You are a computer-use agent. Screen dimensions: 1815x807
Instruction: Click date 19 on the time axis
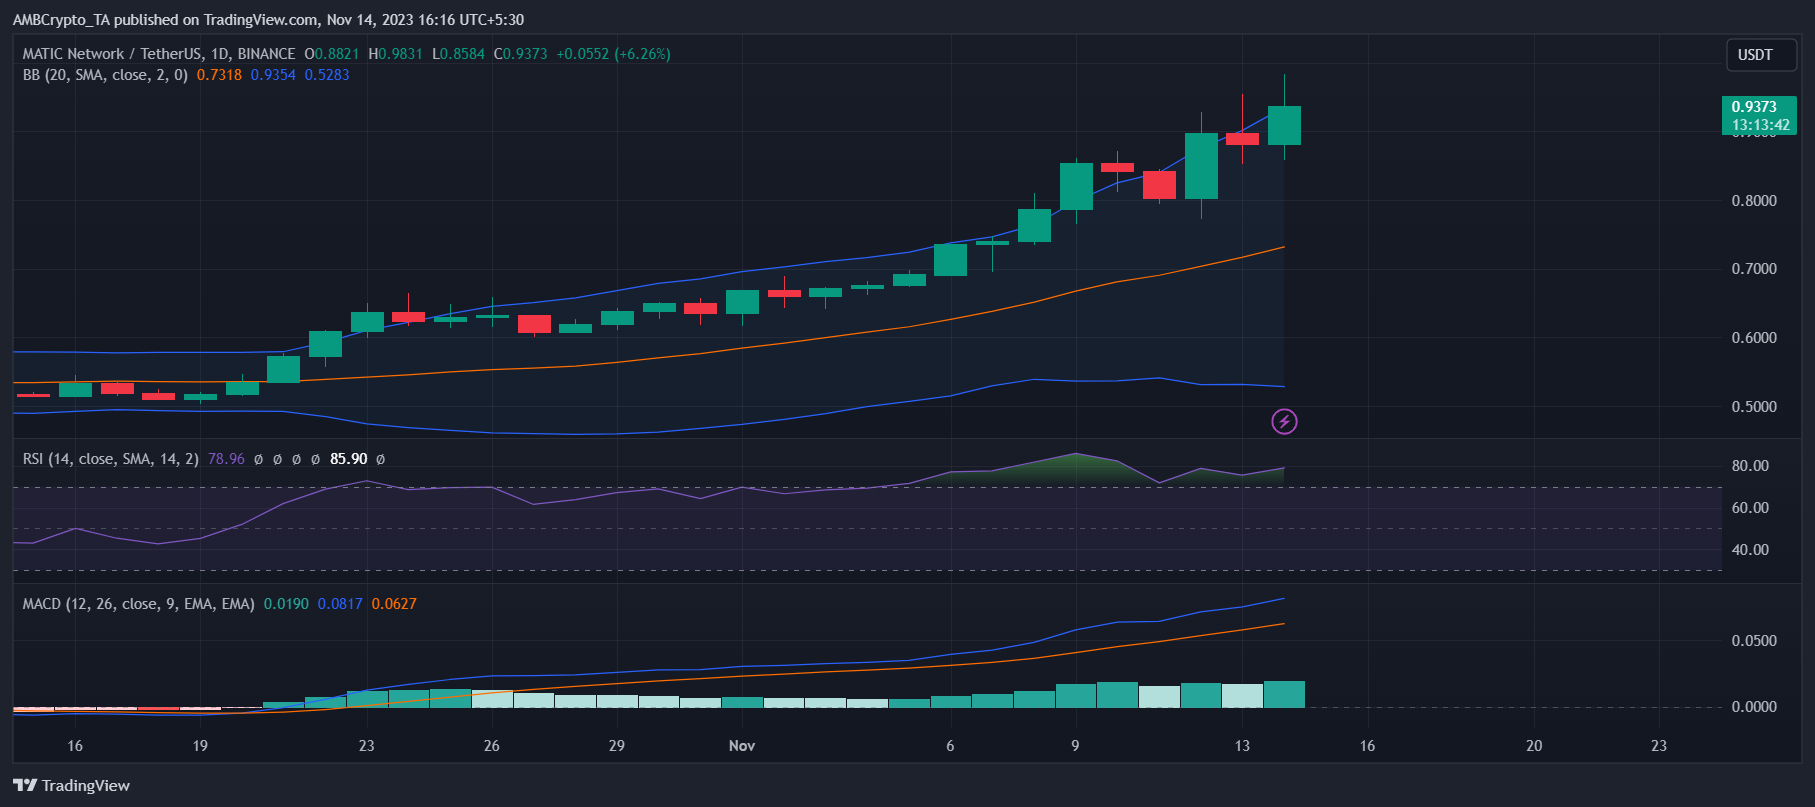pyautogui.click(x=200, y=746)
